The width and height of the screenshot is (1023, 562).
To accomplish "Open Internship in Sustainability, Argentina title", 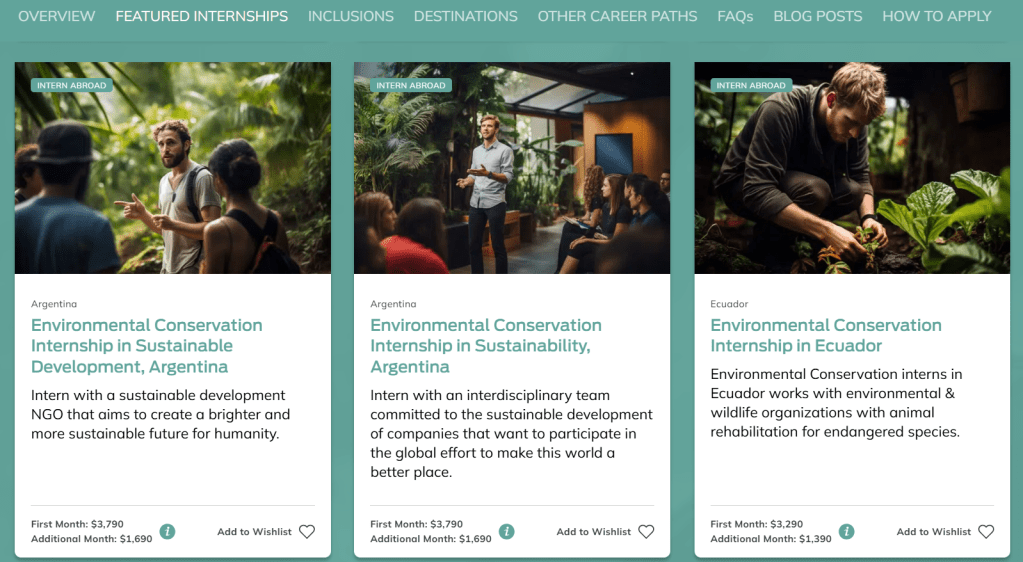I will (486, 345).
